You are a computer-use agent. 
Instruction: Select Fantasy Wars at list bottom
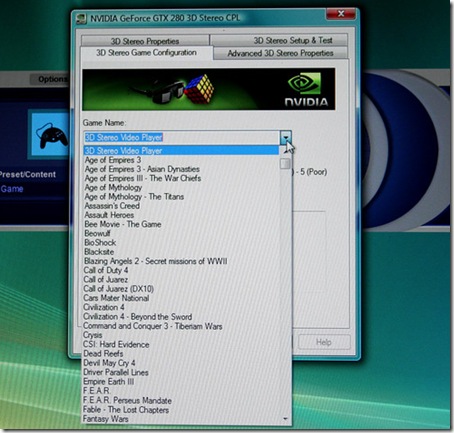[x=181, y=419]
